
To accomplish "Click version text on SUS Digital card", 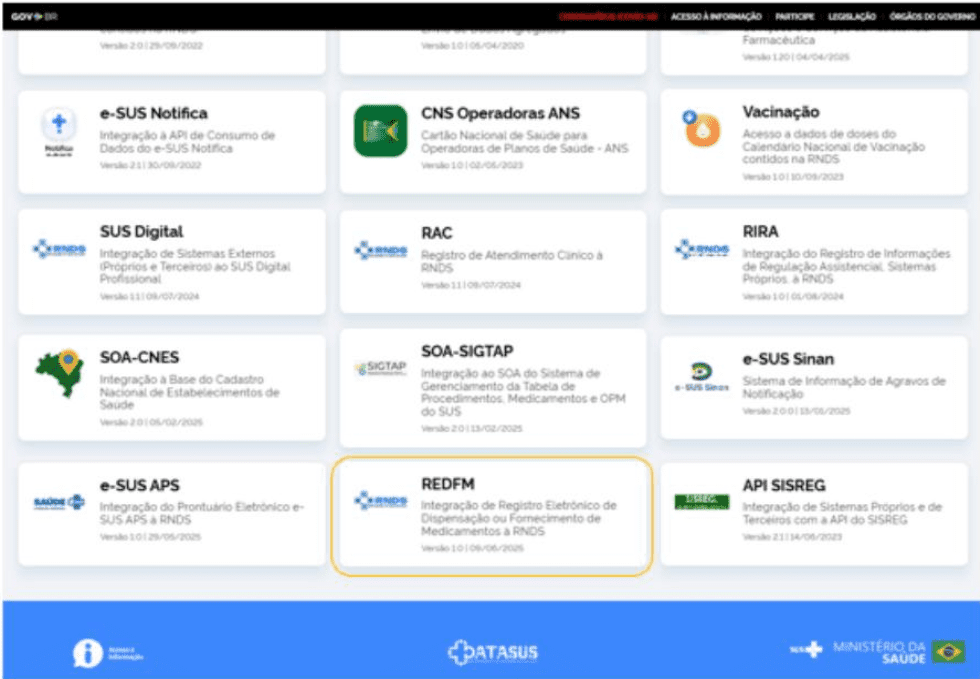I will pyautogui.click(x=149, y=296).
